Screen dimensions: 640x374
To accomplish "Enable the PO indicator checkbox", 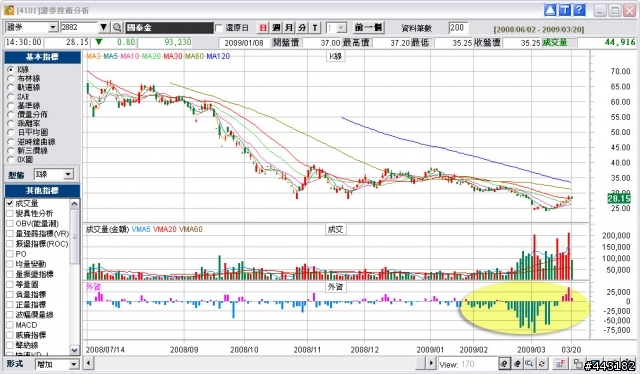I will click(10, 254).
